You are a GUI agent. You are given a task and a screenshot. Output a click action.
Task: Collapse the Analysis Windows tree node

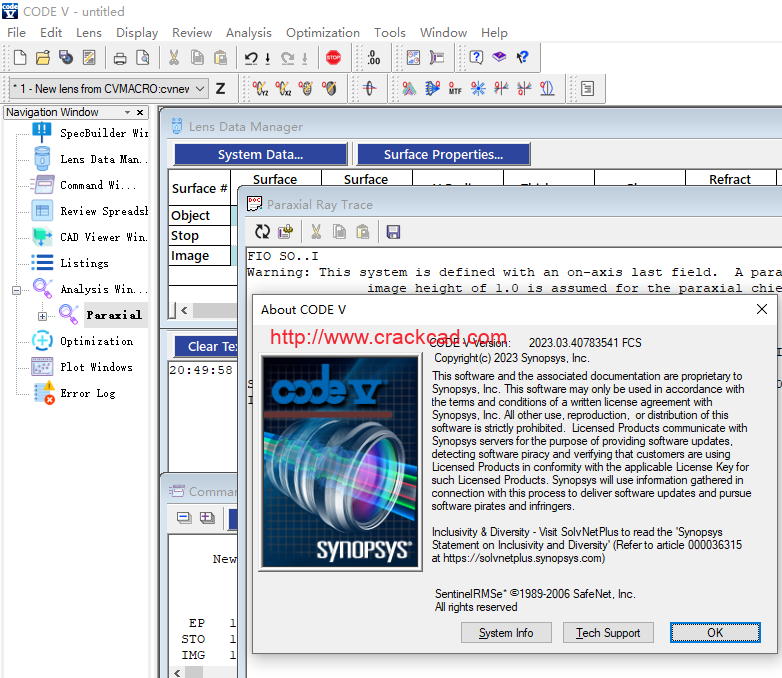(x=16, y=290)
